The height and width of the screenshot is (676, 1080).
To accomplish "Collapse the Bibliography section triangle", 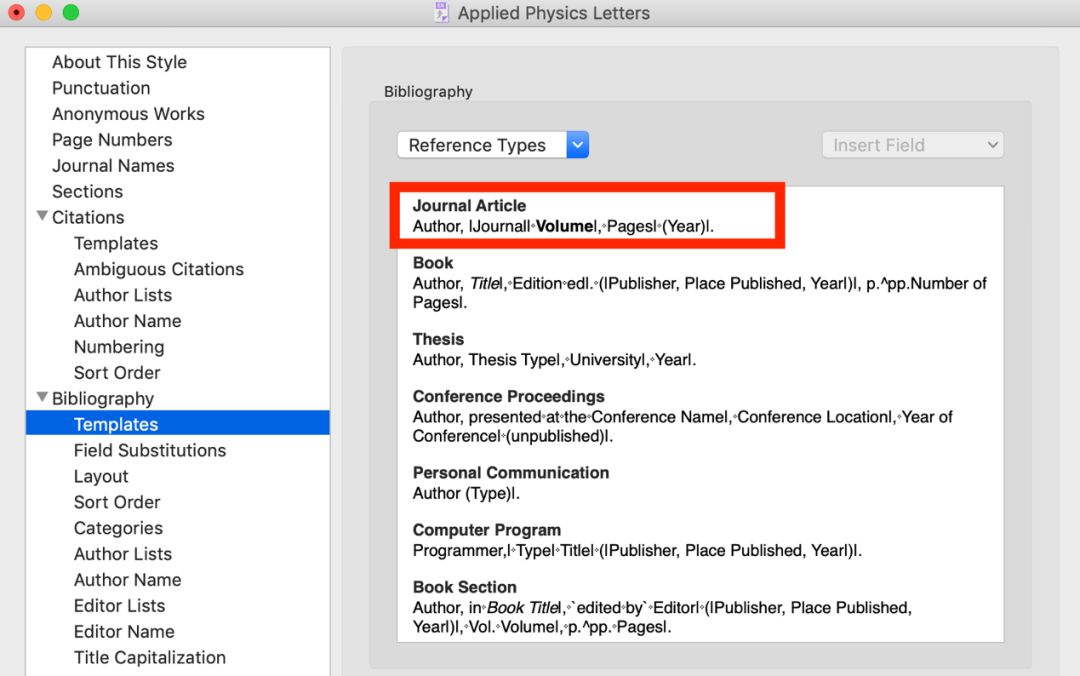I will click(42, 397).
